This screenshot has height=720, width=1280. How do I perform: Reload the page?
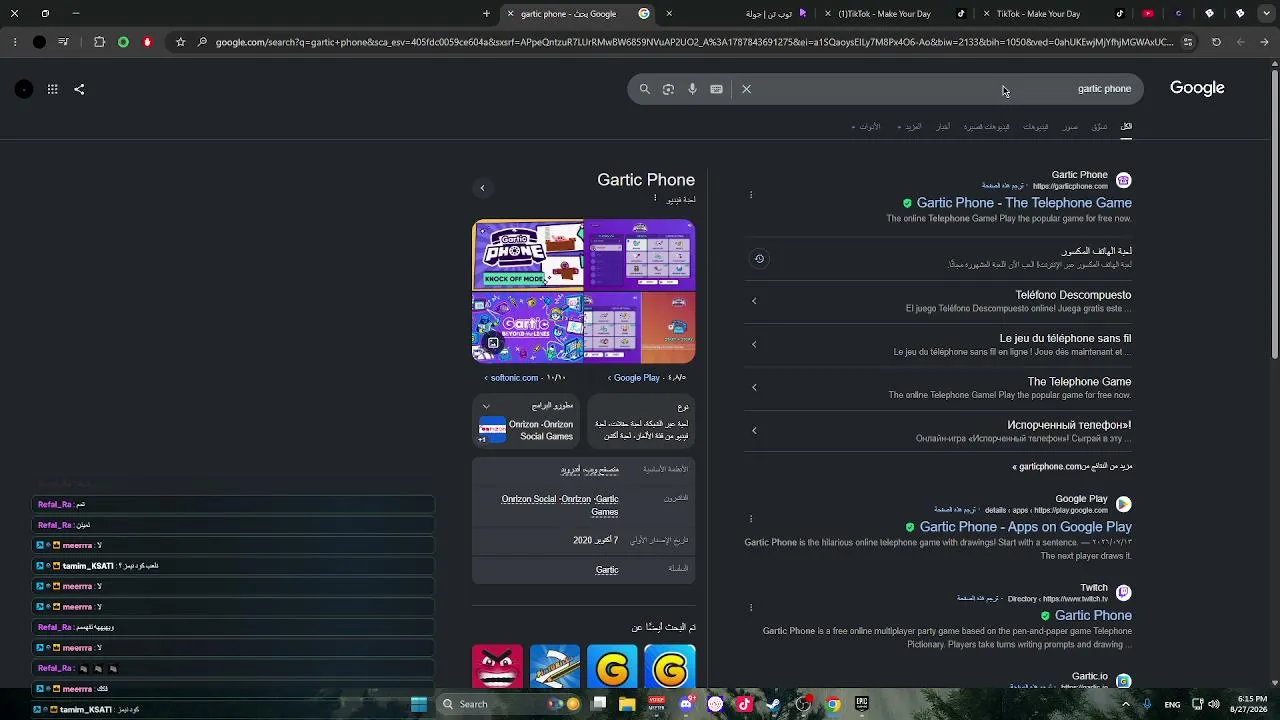coord(1216,42)
